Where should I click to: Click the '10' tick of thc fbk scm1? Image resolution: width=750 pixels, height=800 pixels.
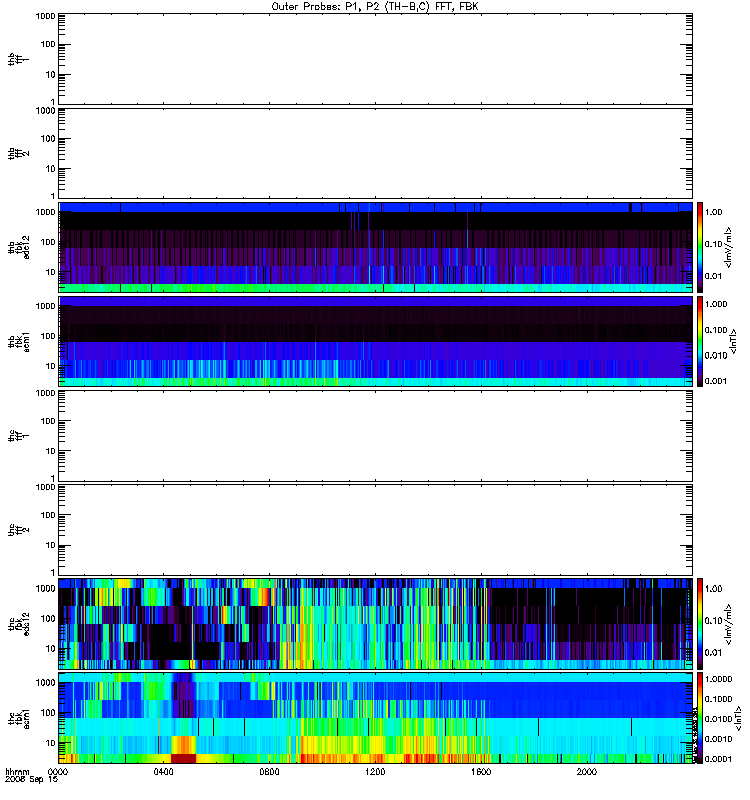(x=51, y=743)
